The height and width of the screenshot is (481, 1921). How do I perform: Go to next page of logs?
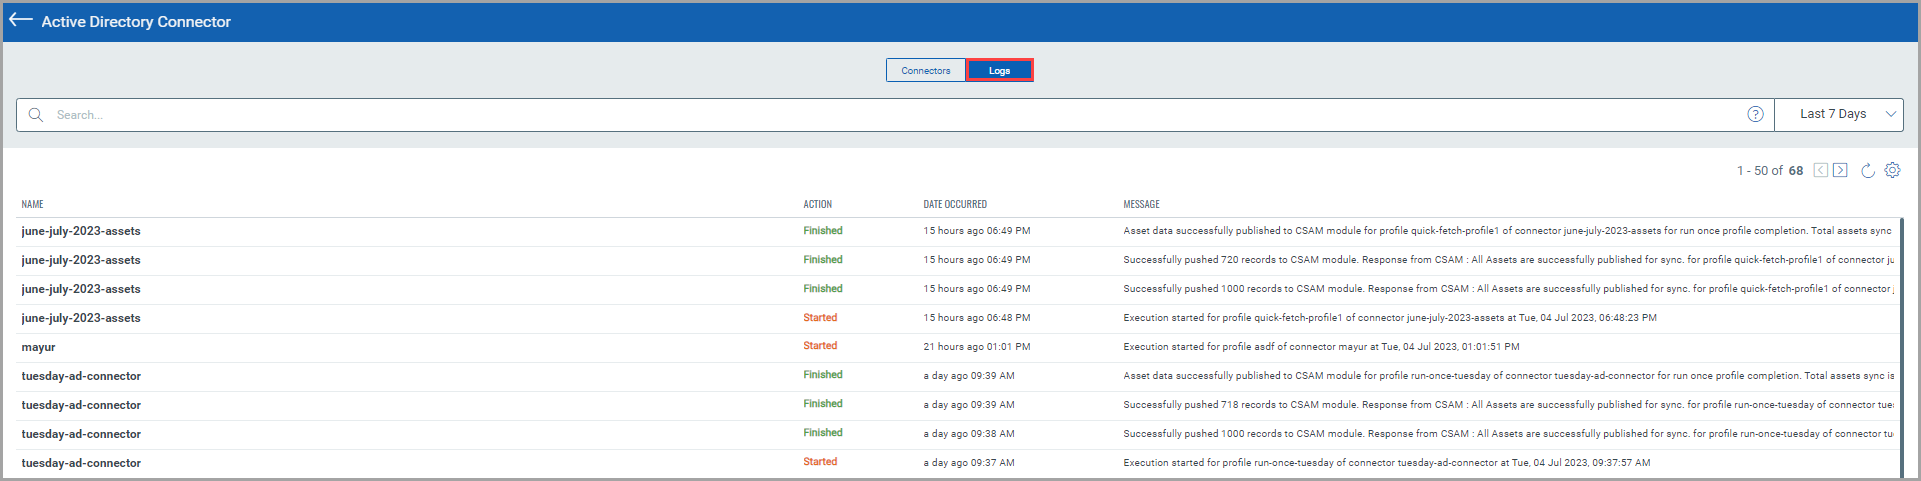(1840, 170)
